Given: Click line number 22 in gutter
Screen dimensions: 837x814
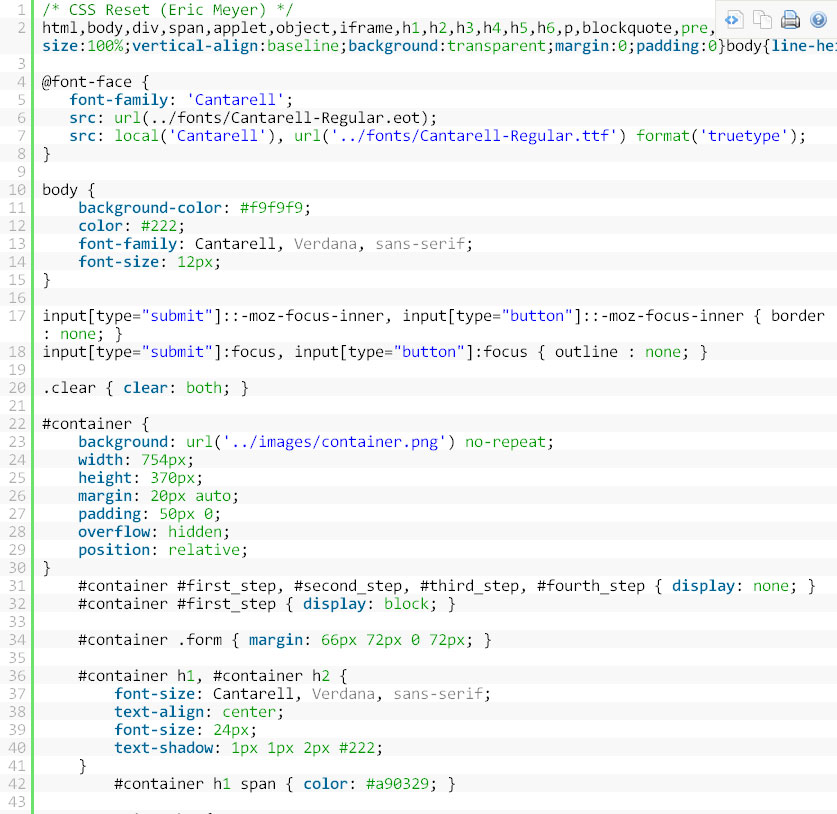Looking at the screenshot, I should (x=17, y=424).
